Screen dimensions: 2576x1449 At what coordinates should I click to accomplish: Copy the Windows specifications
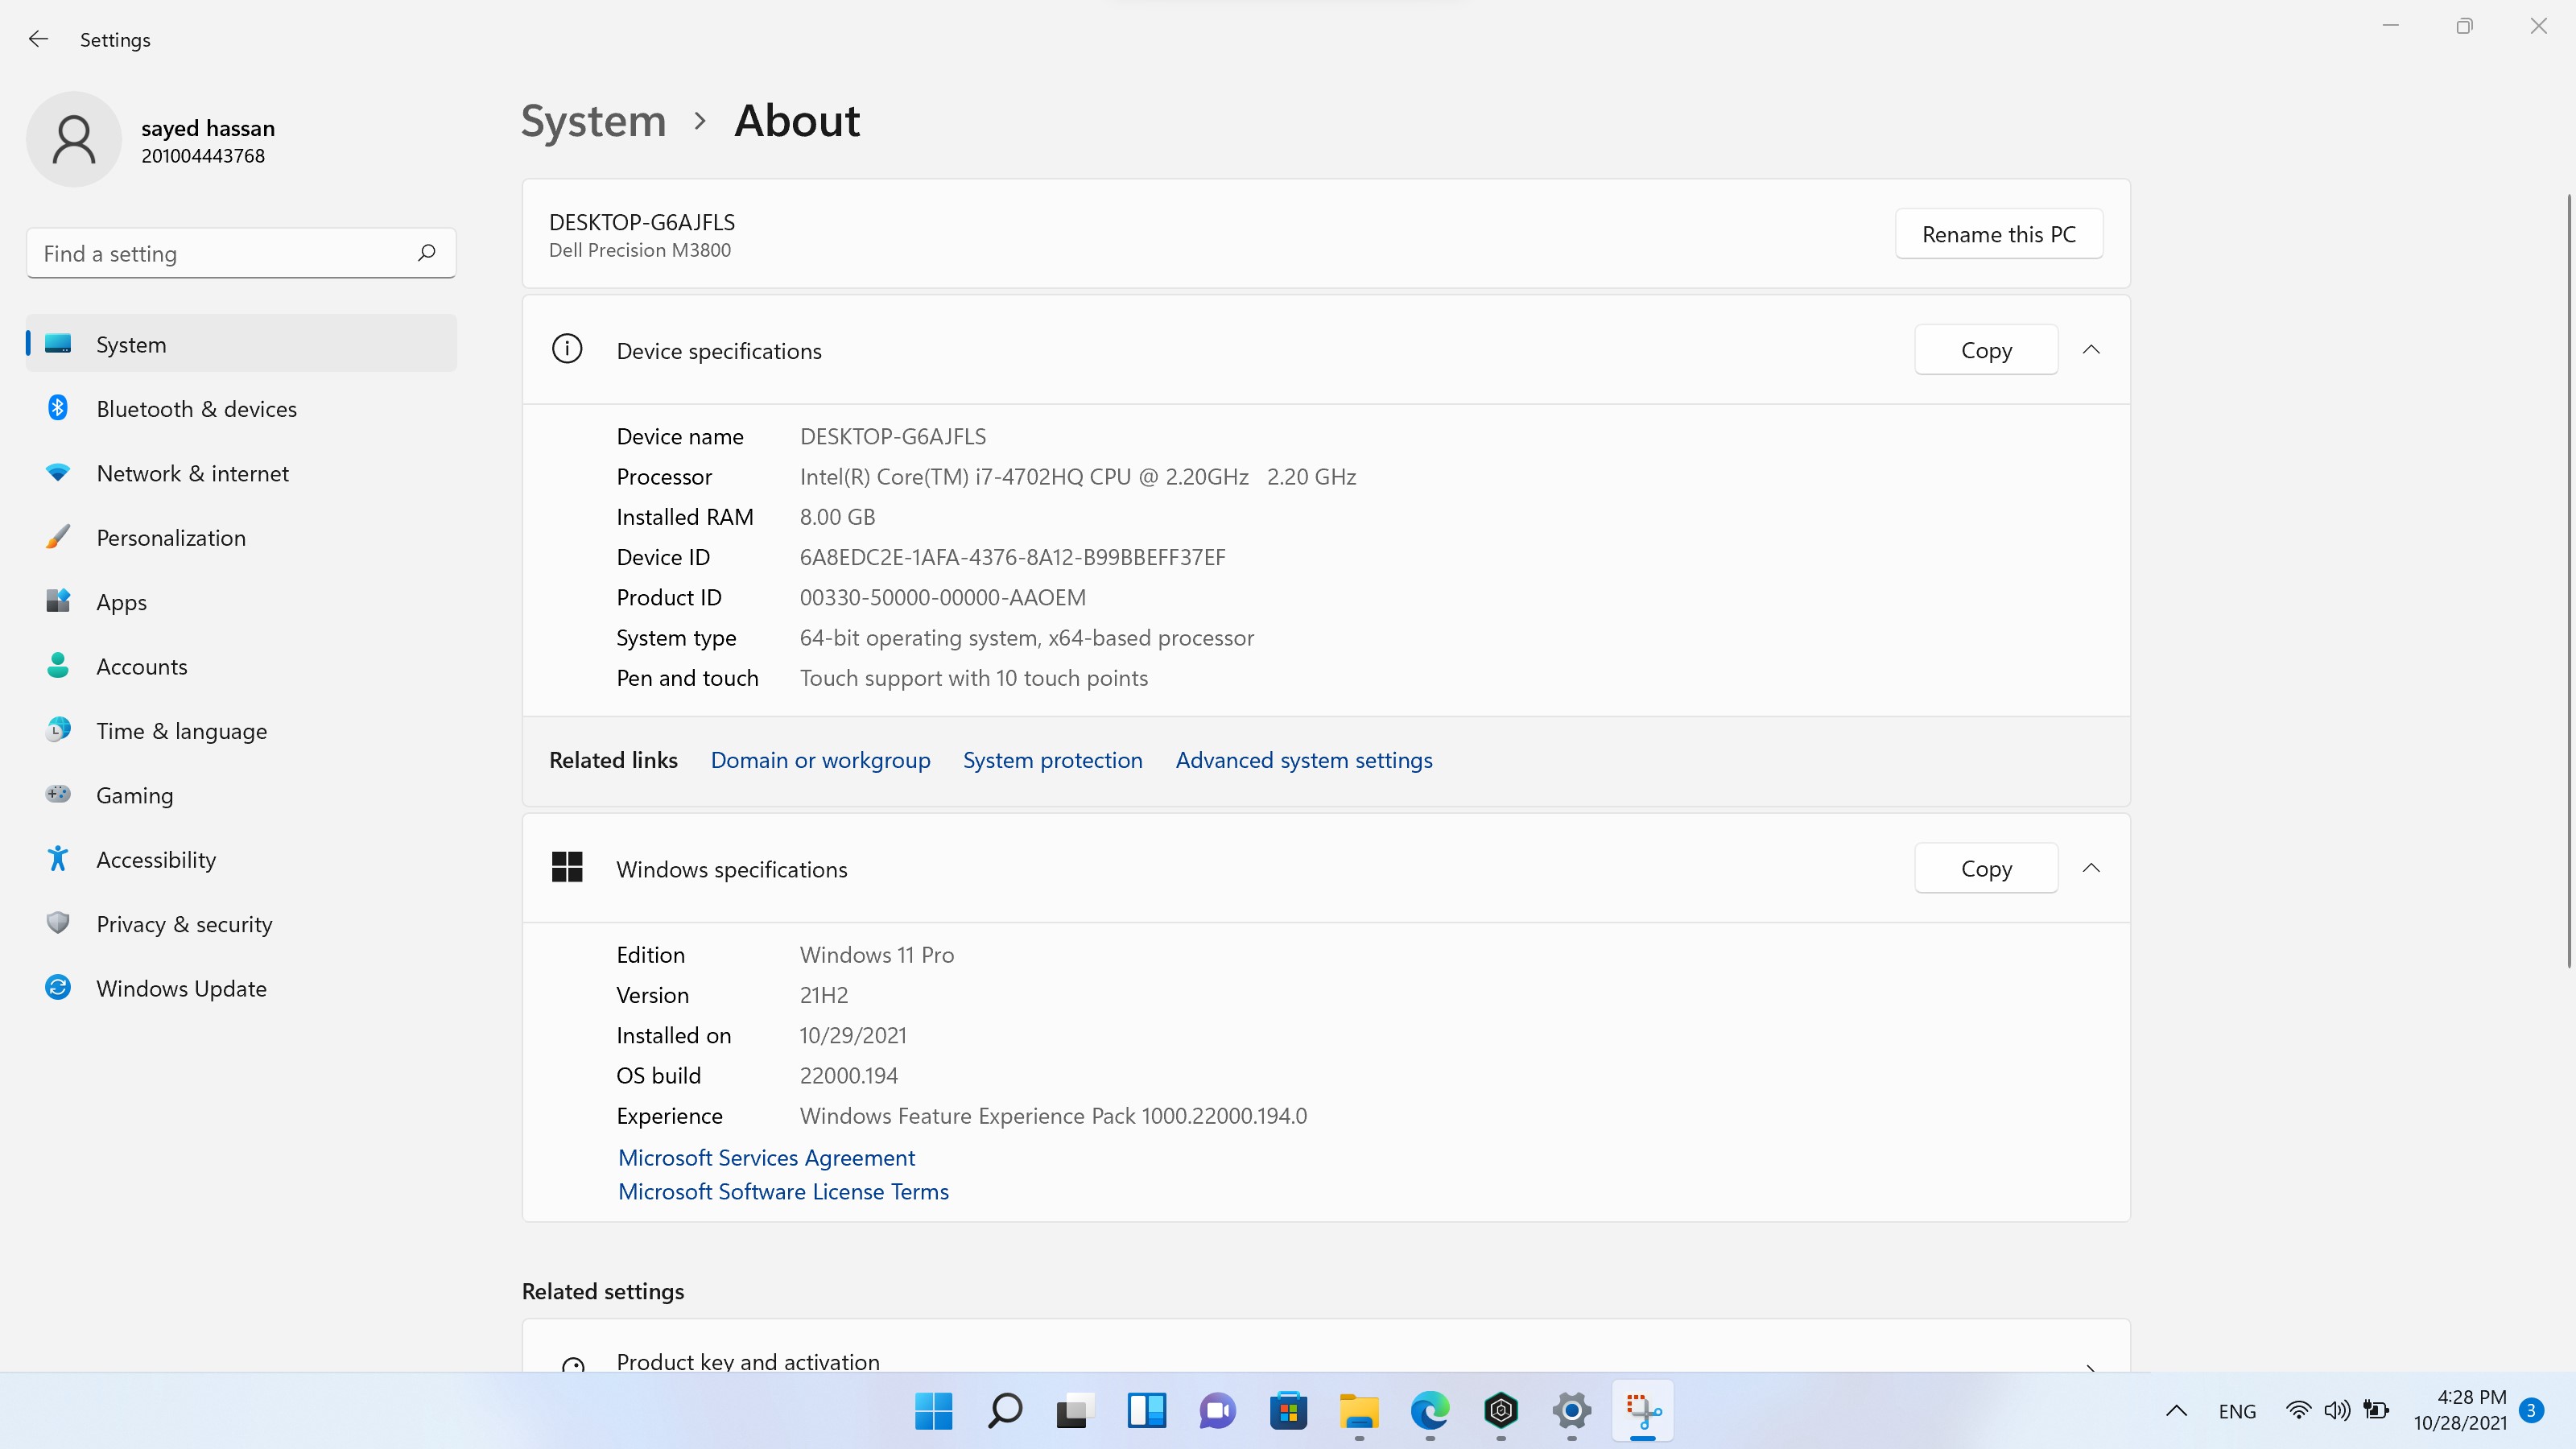pos(1986,868)
